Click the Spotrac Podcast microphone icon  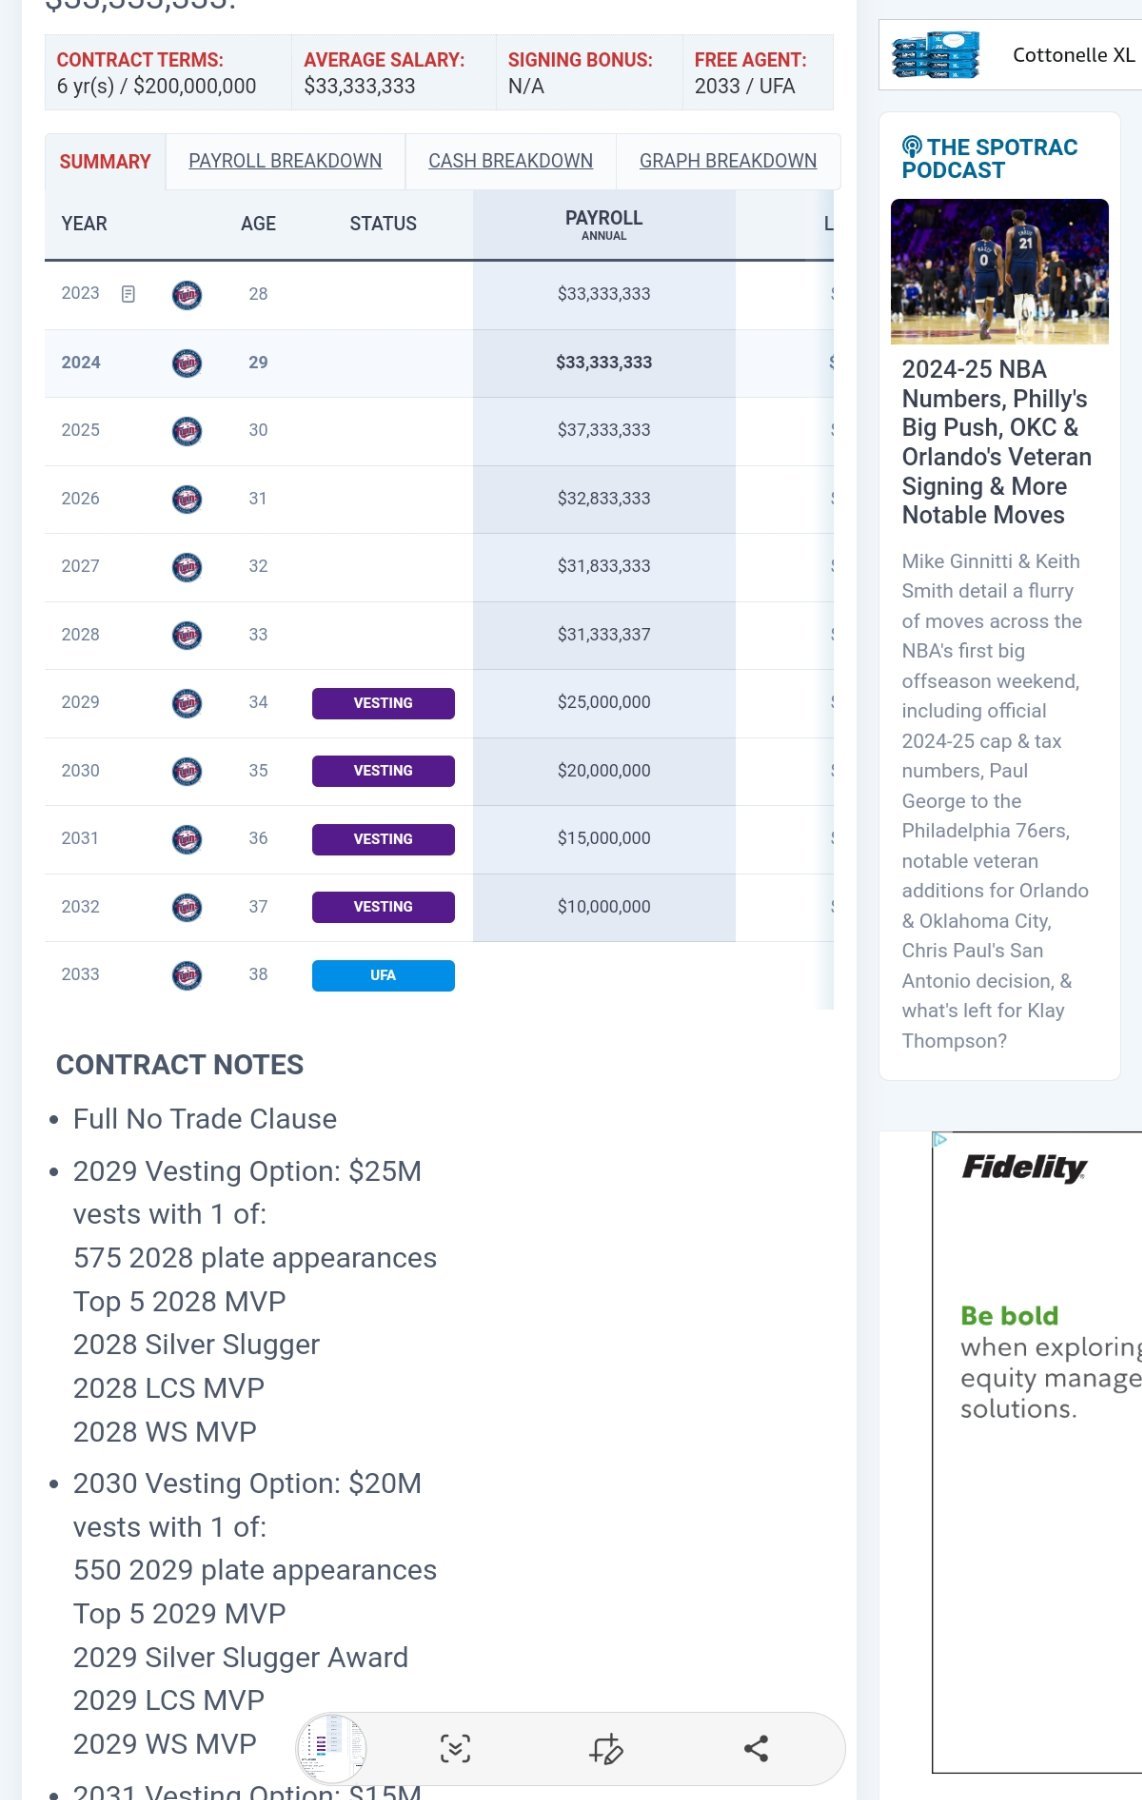pos(912,147)
